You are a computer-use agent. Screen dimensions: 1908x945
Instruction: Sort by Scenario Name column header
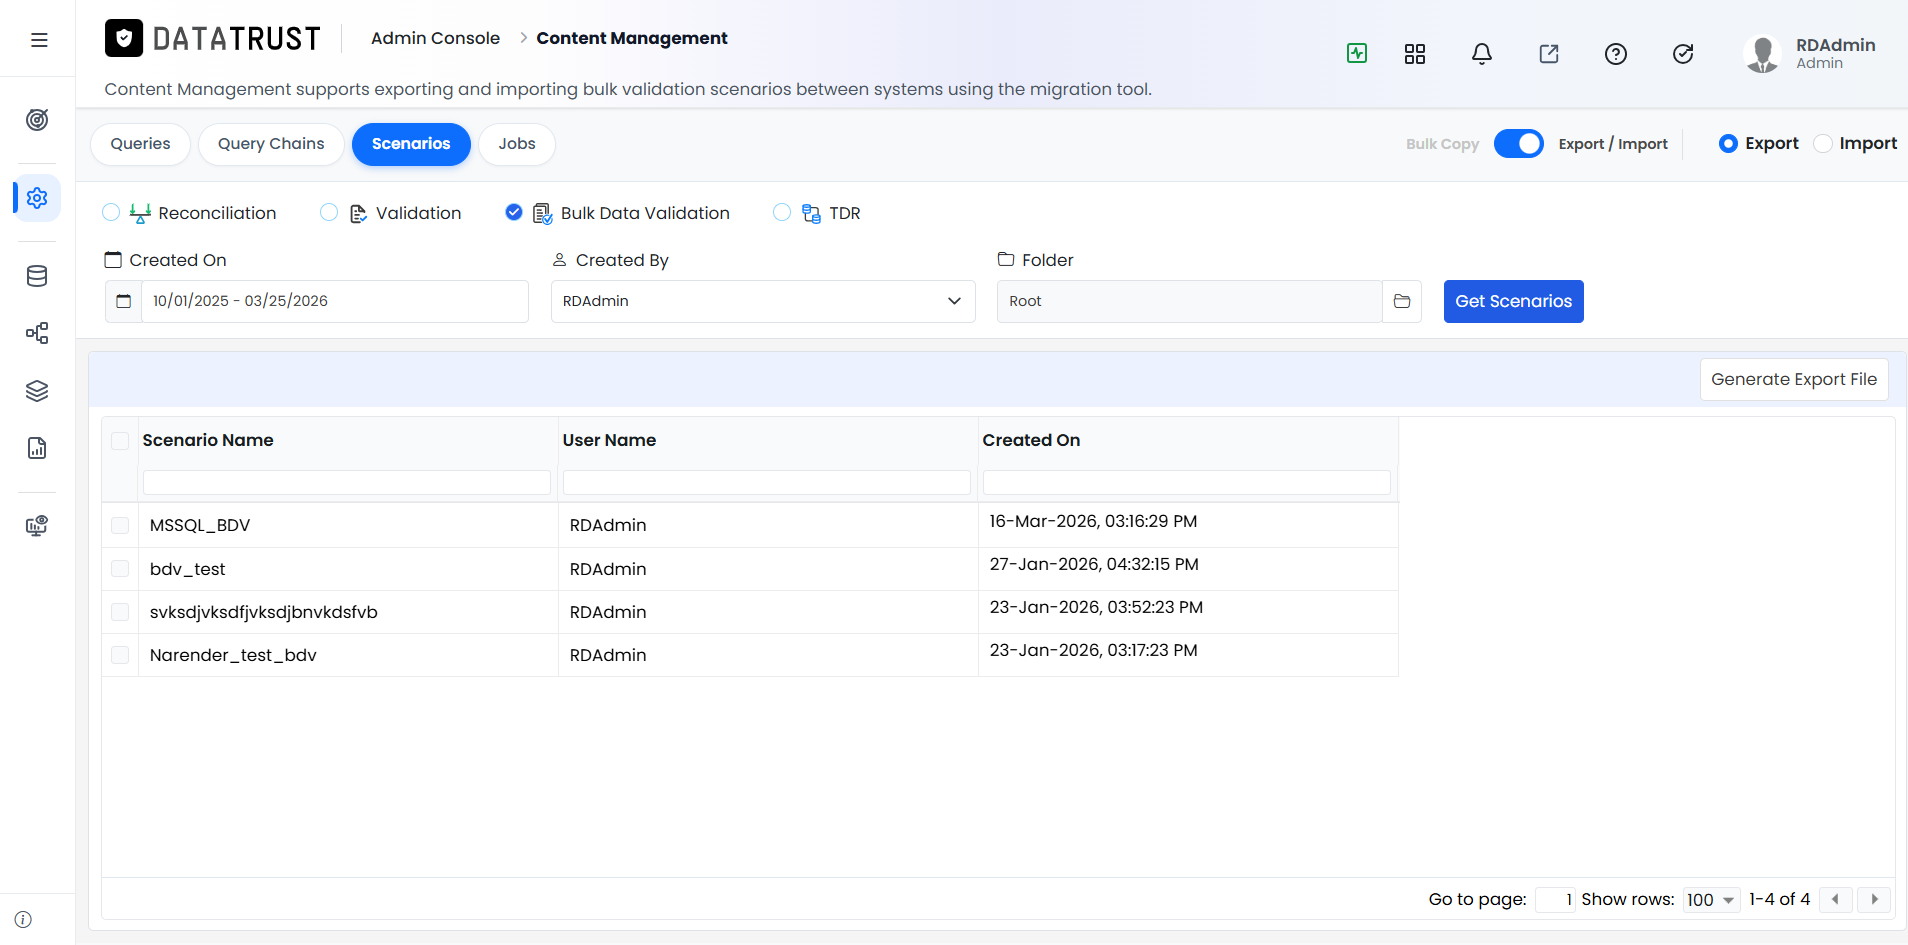(x=208, y=440)
